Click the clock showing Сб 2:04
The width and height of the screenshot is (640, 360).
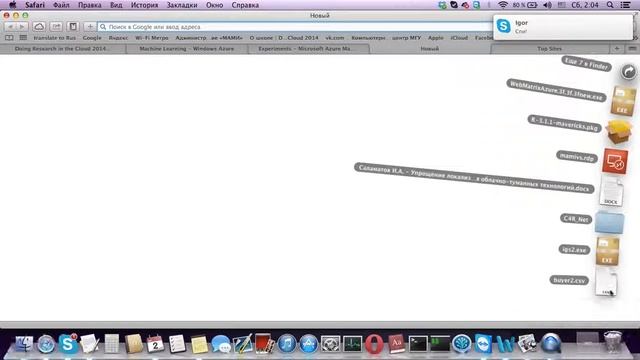(584, 5)
